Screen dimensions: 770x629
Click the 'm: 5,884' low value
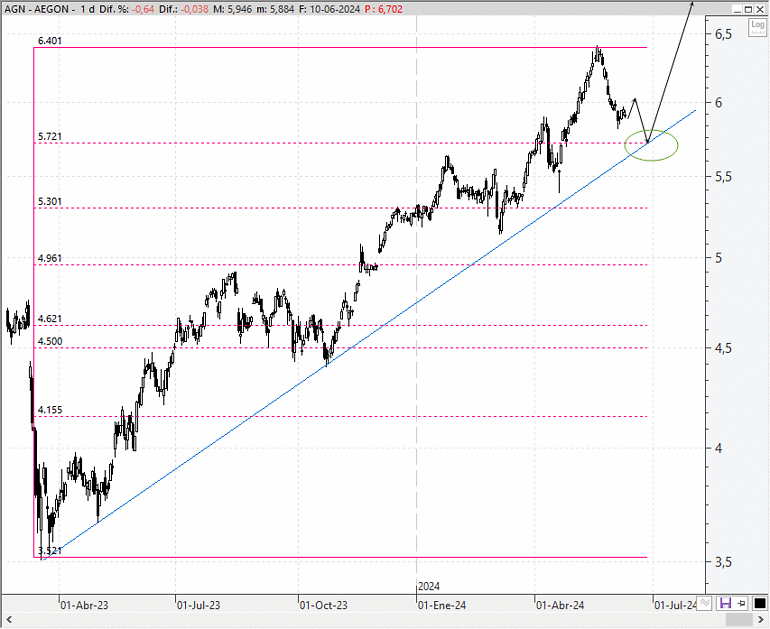275,9
